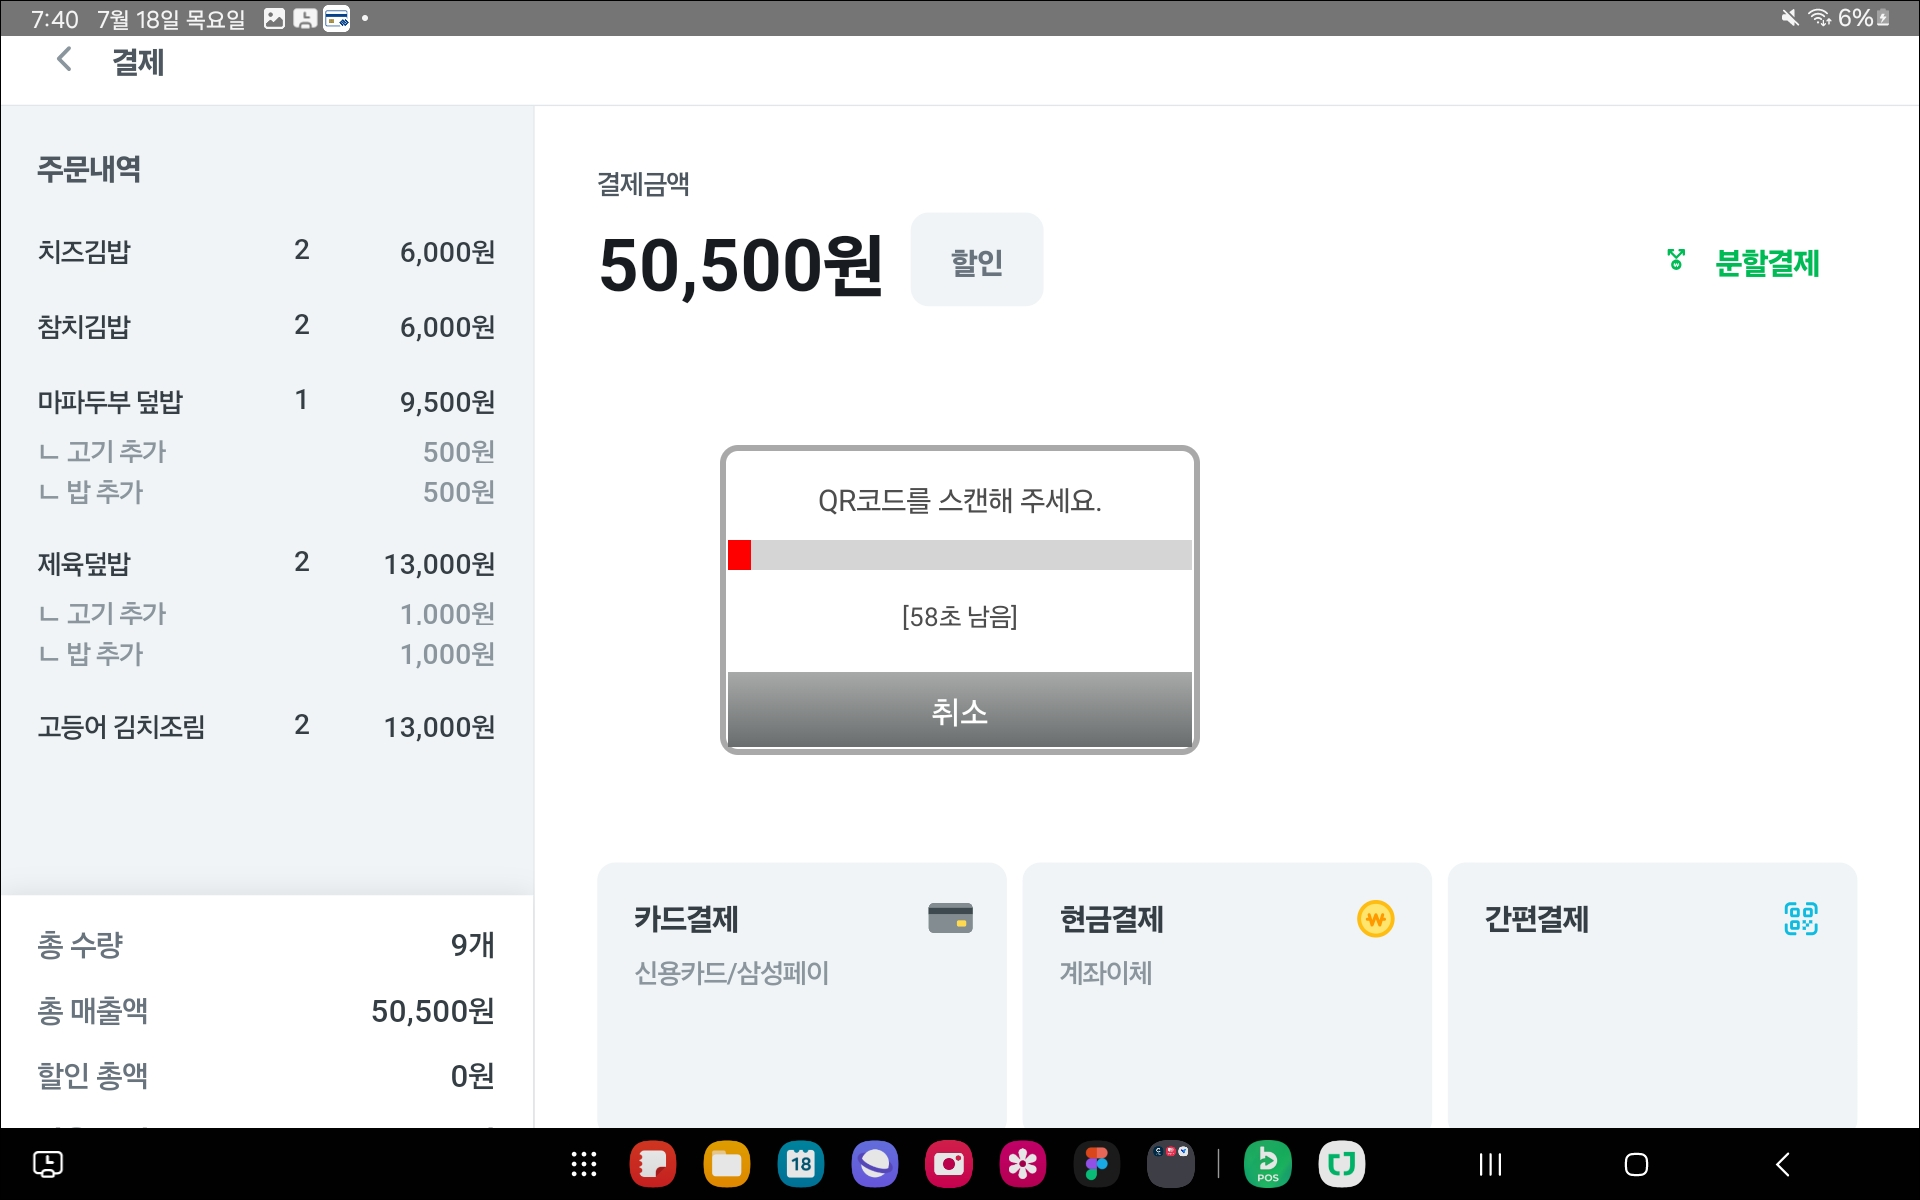This screenshot has height=1200, width=1920.
Task: Select the 치즈김밥 order row
Action: pyautogui.click(x=267, y=251)
